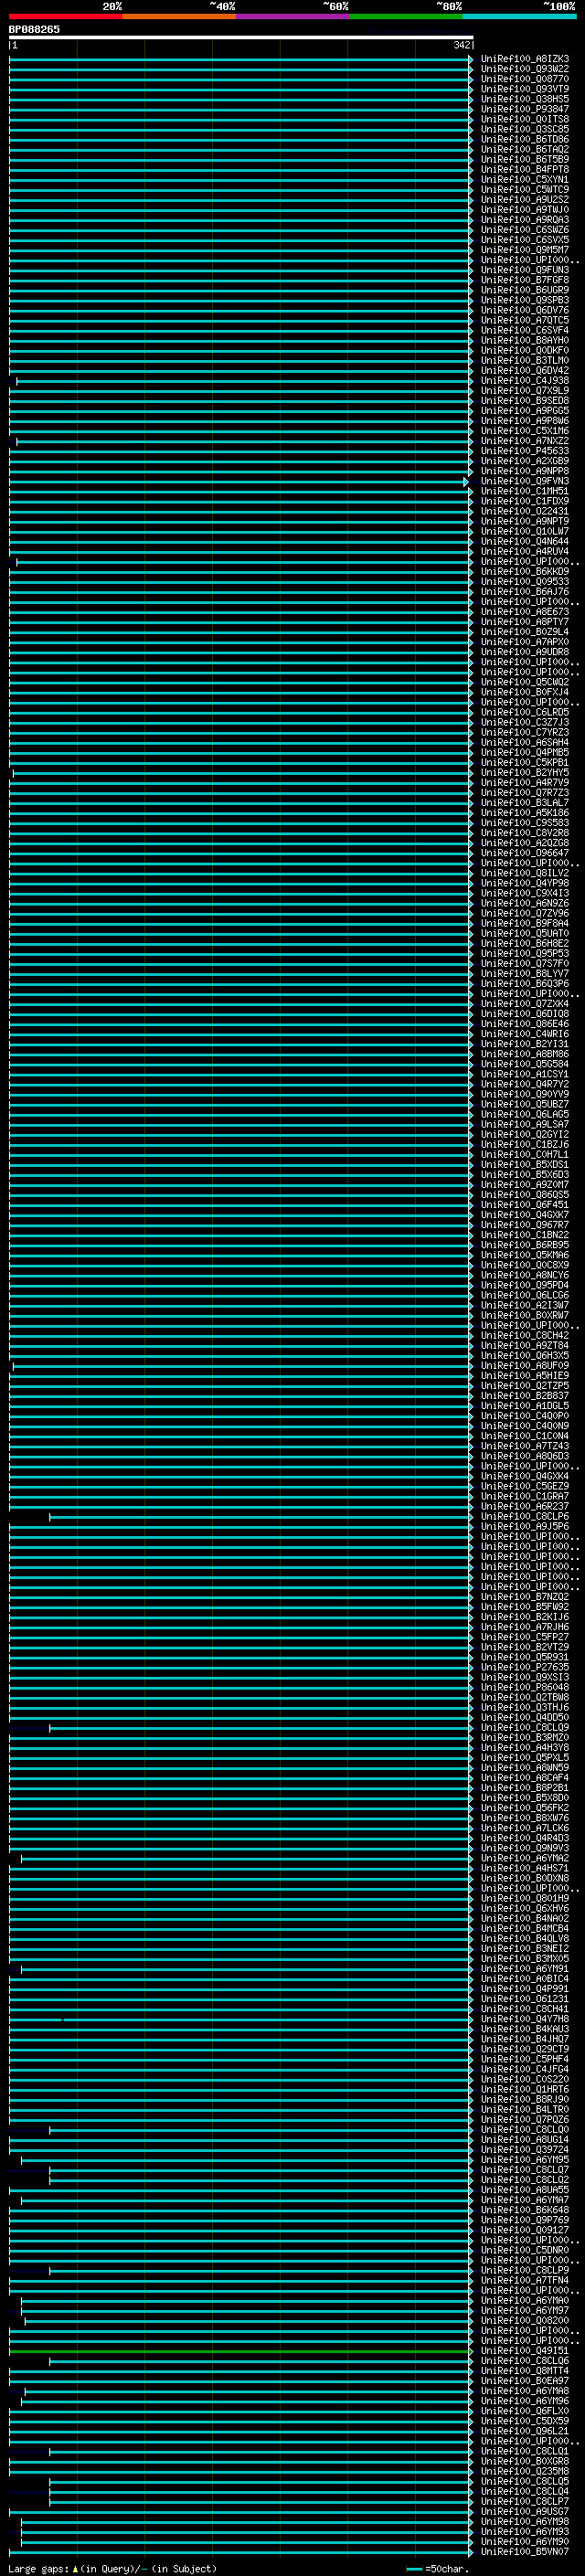Select the UniRef100_Q0ITS8 label
The height and width of the screenshot is (2576, 585).
[525, 119]
